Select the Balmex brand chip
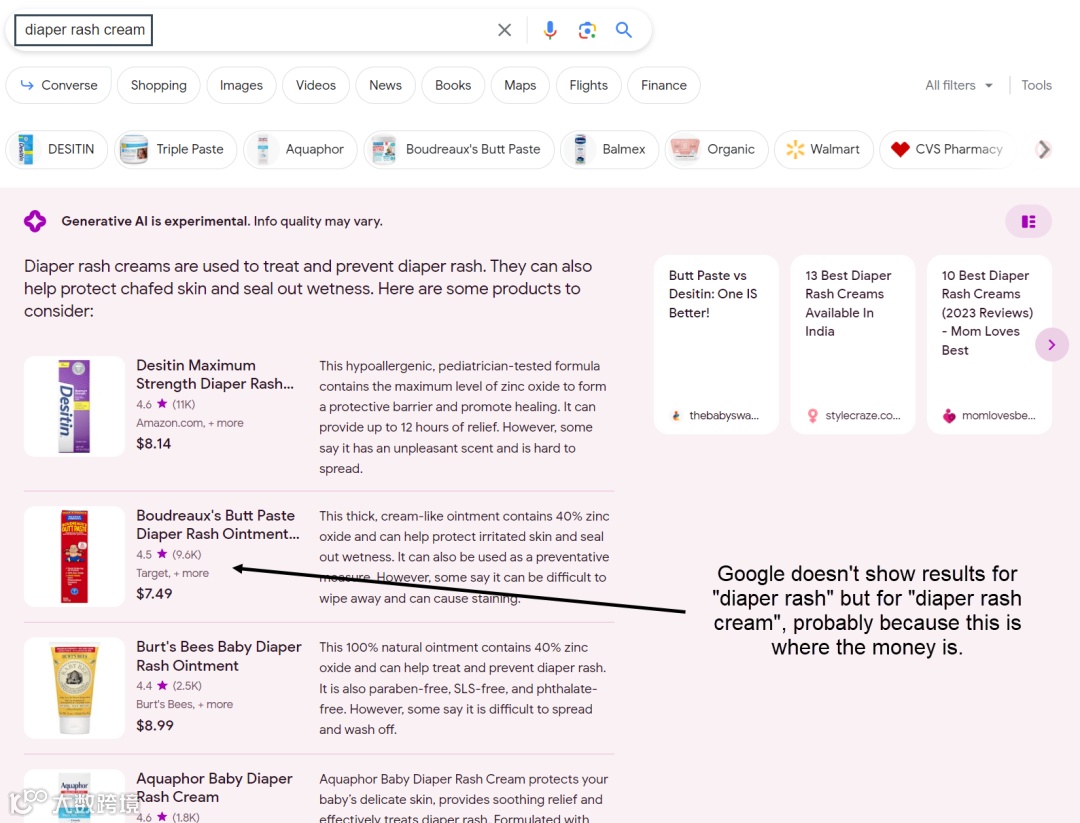The width and height of the screenshot is (1080, 823). 609,149
